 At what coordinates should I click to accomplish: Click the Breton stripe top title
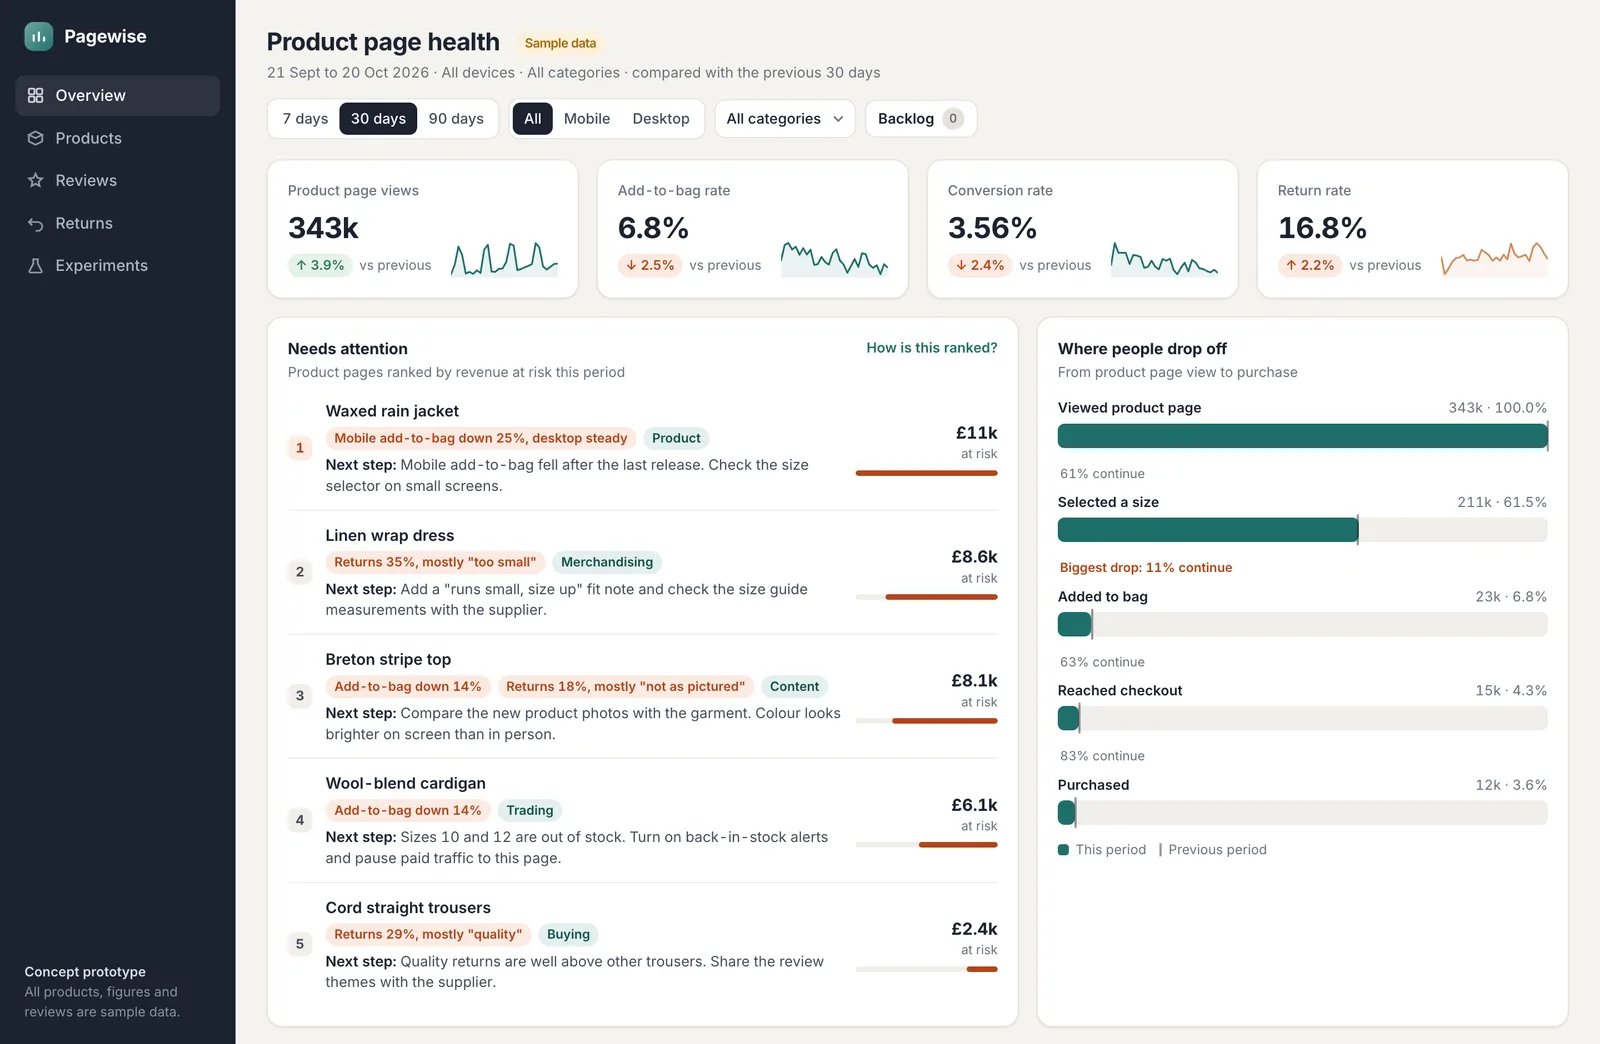(388, 660)
